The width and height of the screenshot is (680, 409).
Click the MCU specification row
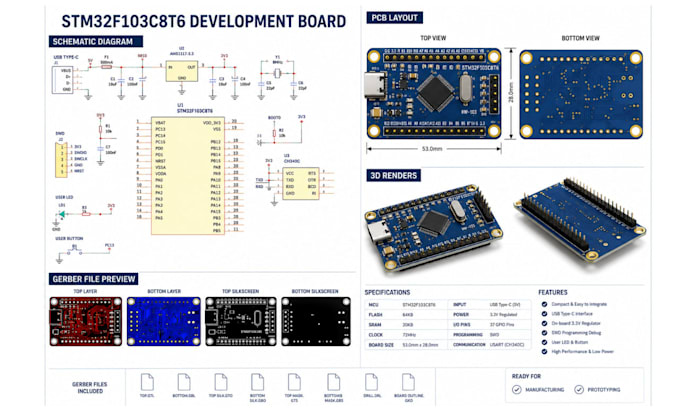point(406,304)
